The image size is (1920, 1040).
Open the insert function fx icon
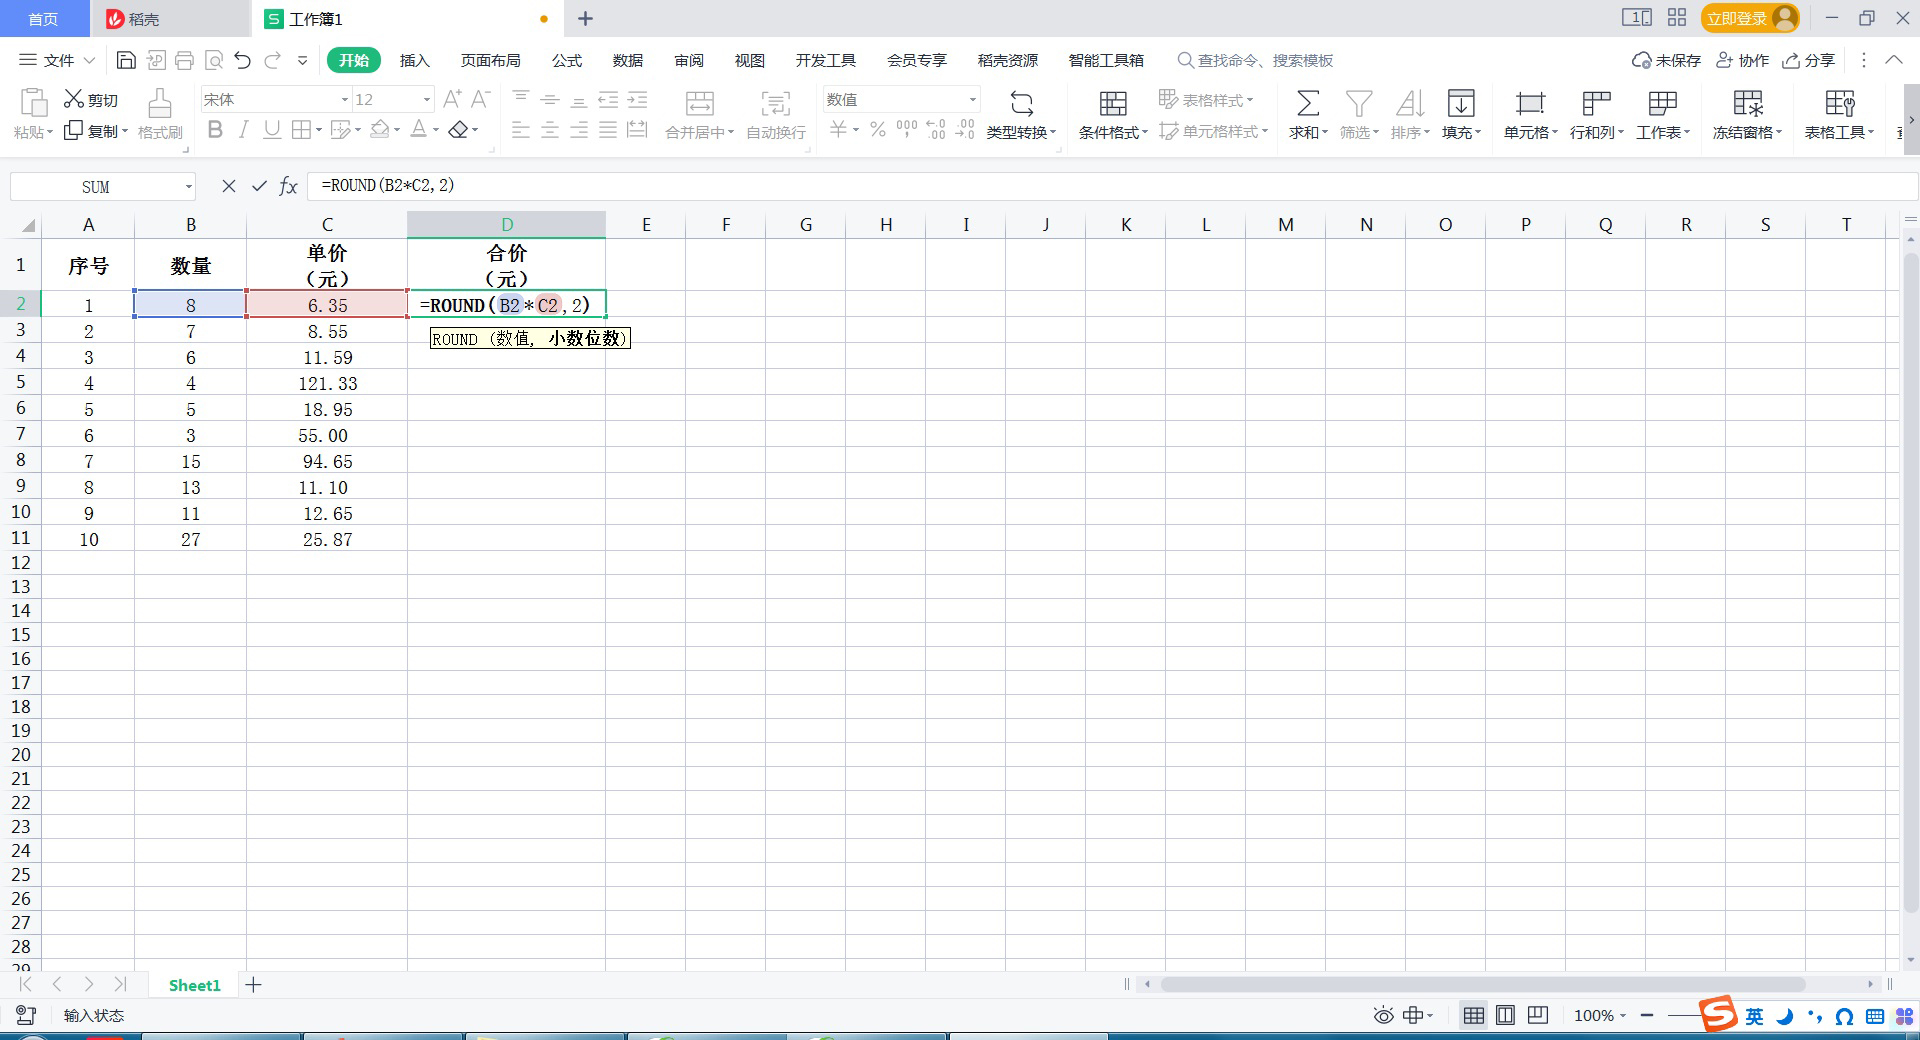(x=288, y=186)
